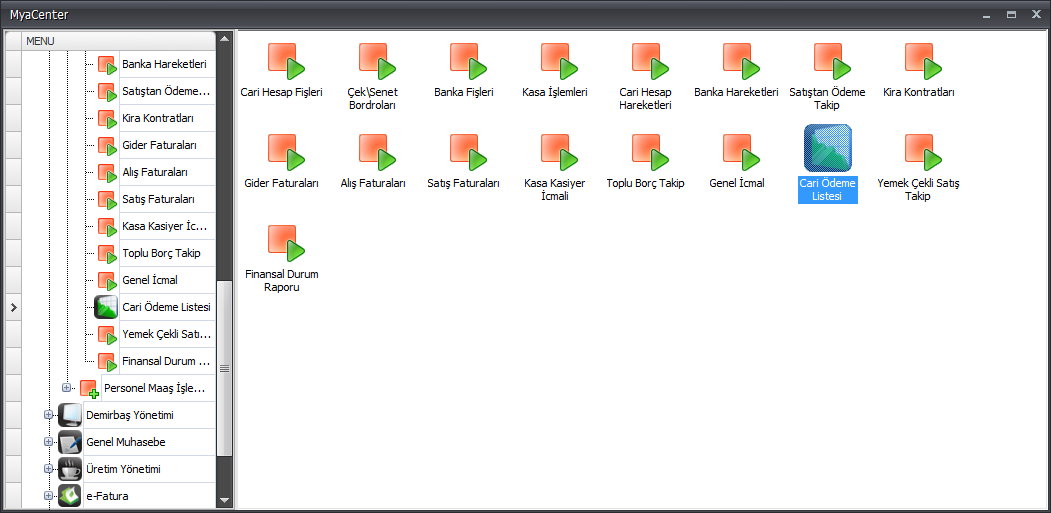This screenshot has width=1051, height=513.
Task: Select e-Fatura tree label
Action: pyautogui.click(x=107, y=496)
